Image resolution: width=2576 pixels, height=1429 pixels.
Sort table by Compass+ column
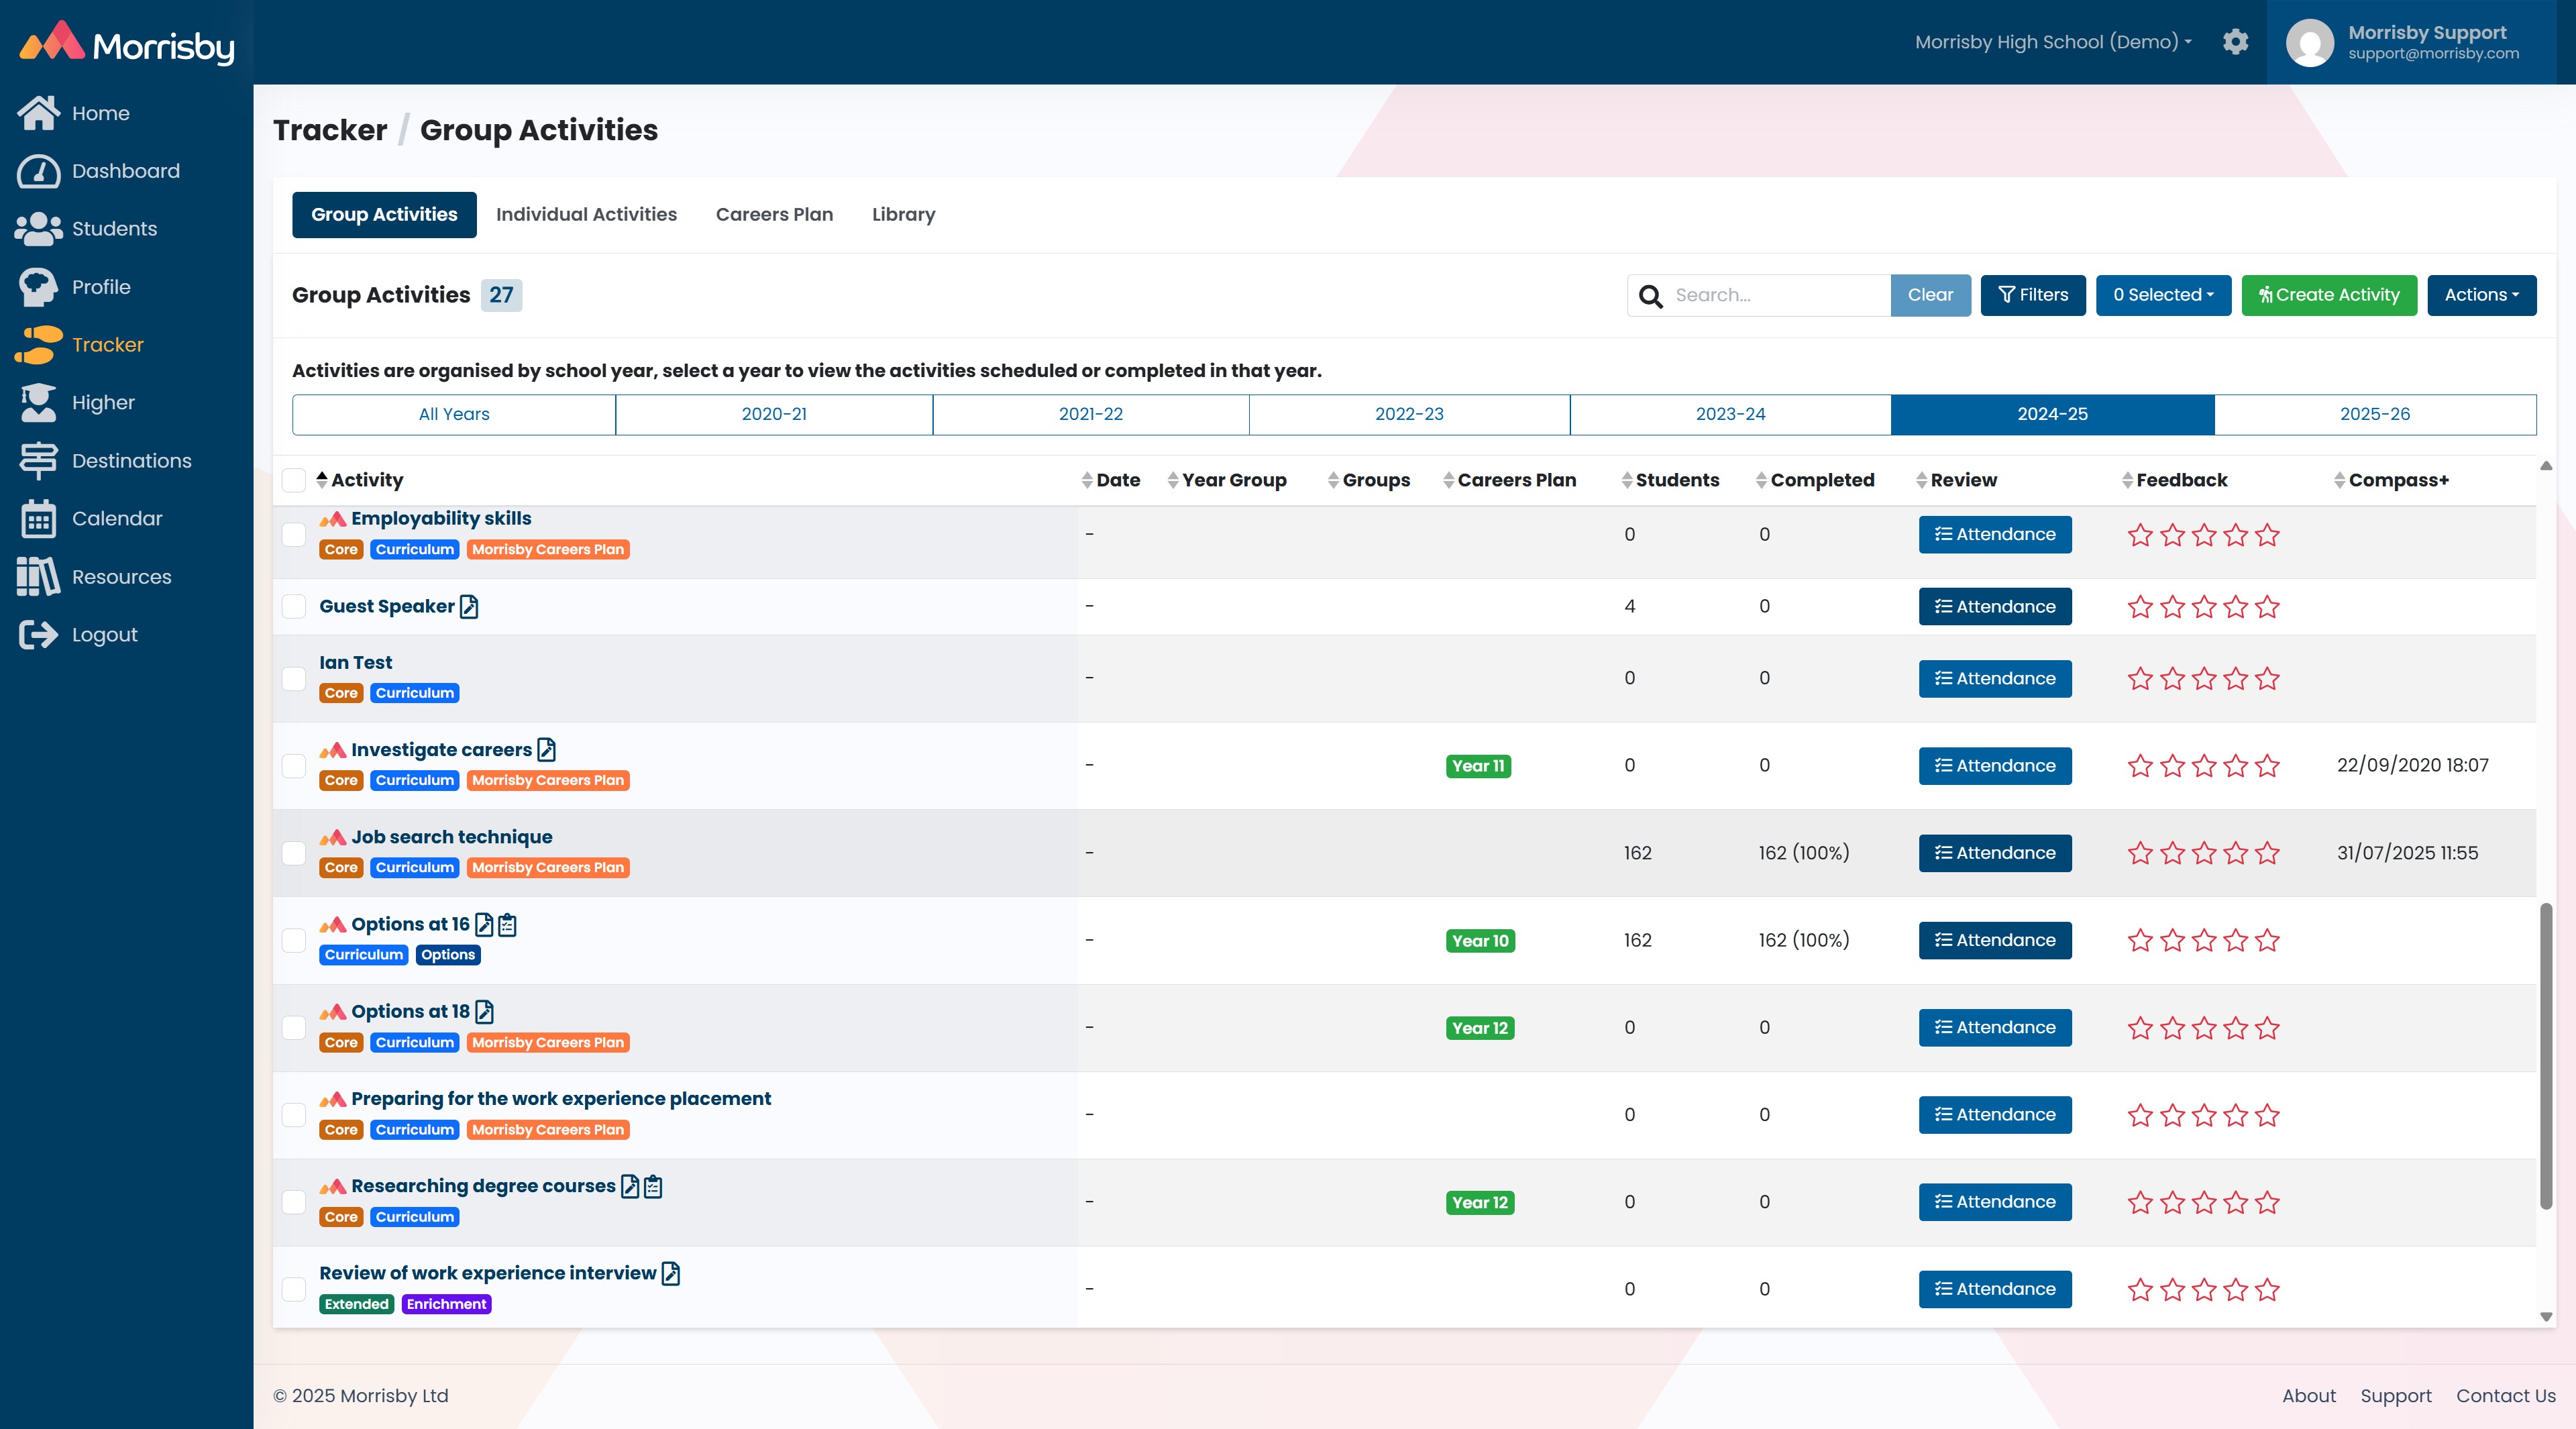pos(2392,480)
